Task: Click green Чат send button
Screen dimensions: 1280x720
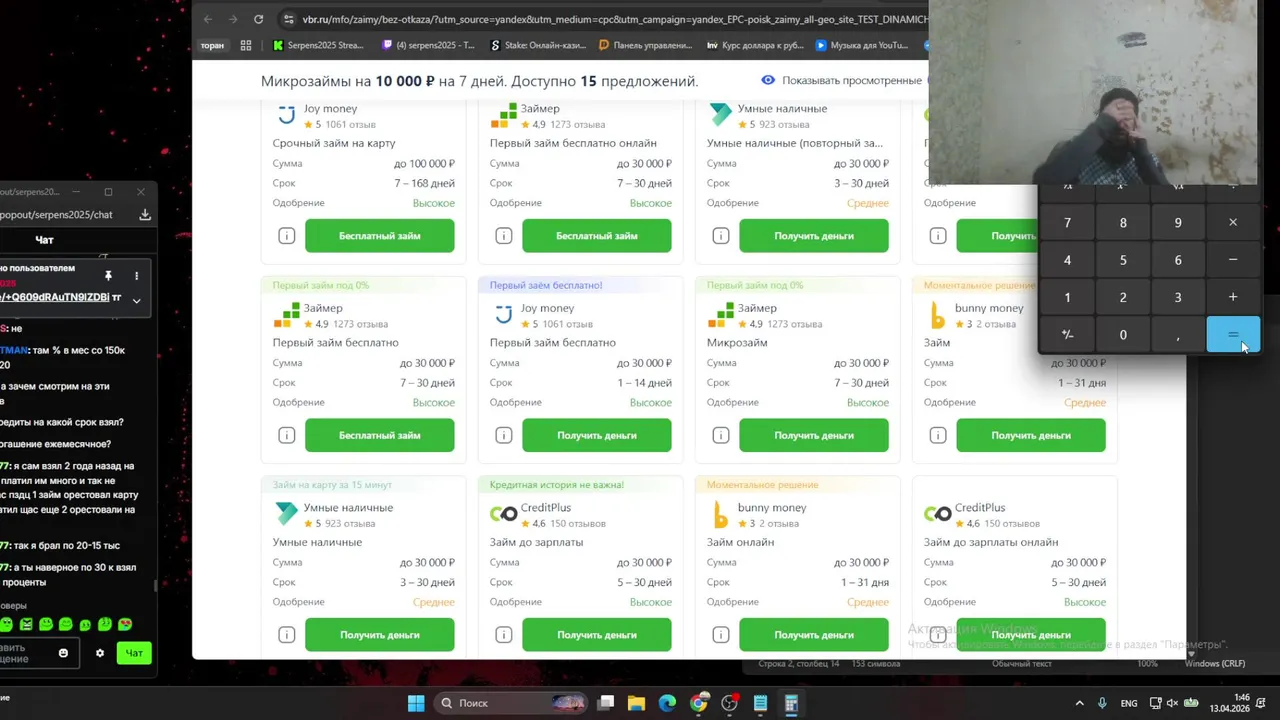Action: tap(134, 653)
